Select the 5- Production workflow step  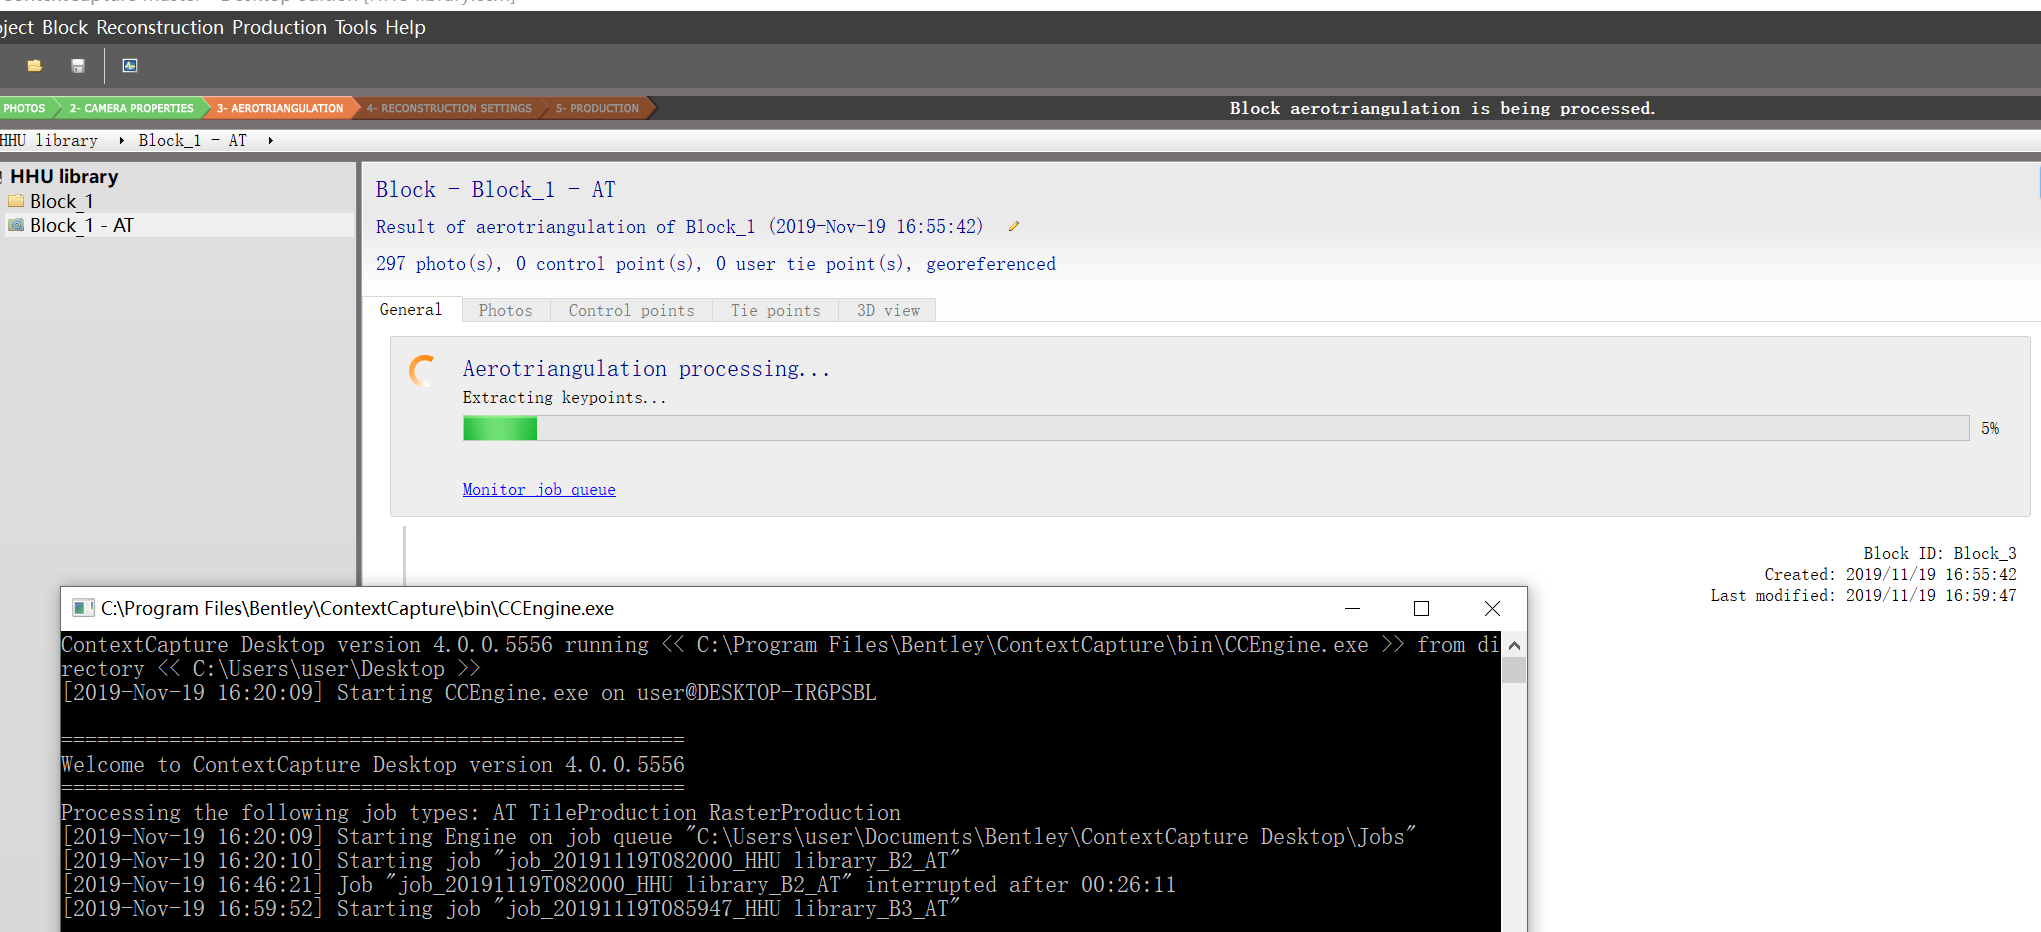(597, 108)
